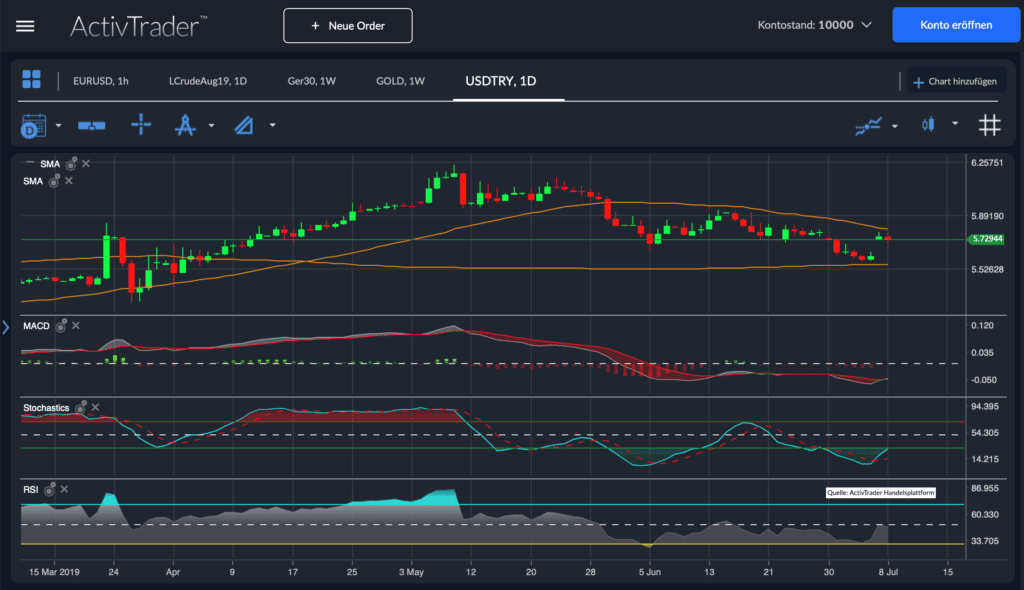1024x590 pixels.
Task: Select the trend line channel tool
Action: (x=244, y=125)
